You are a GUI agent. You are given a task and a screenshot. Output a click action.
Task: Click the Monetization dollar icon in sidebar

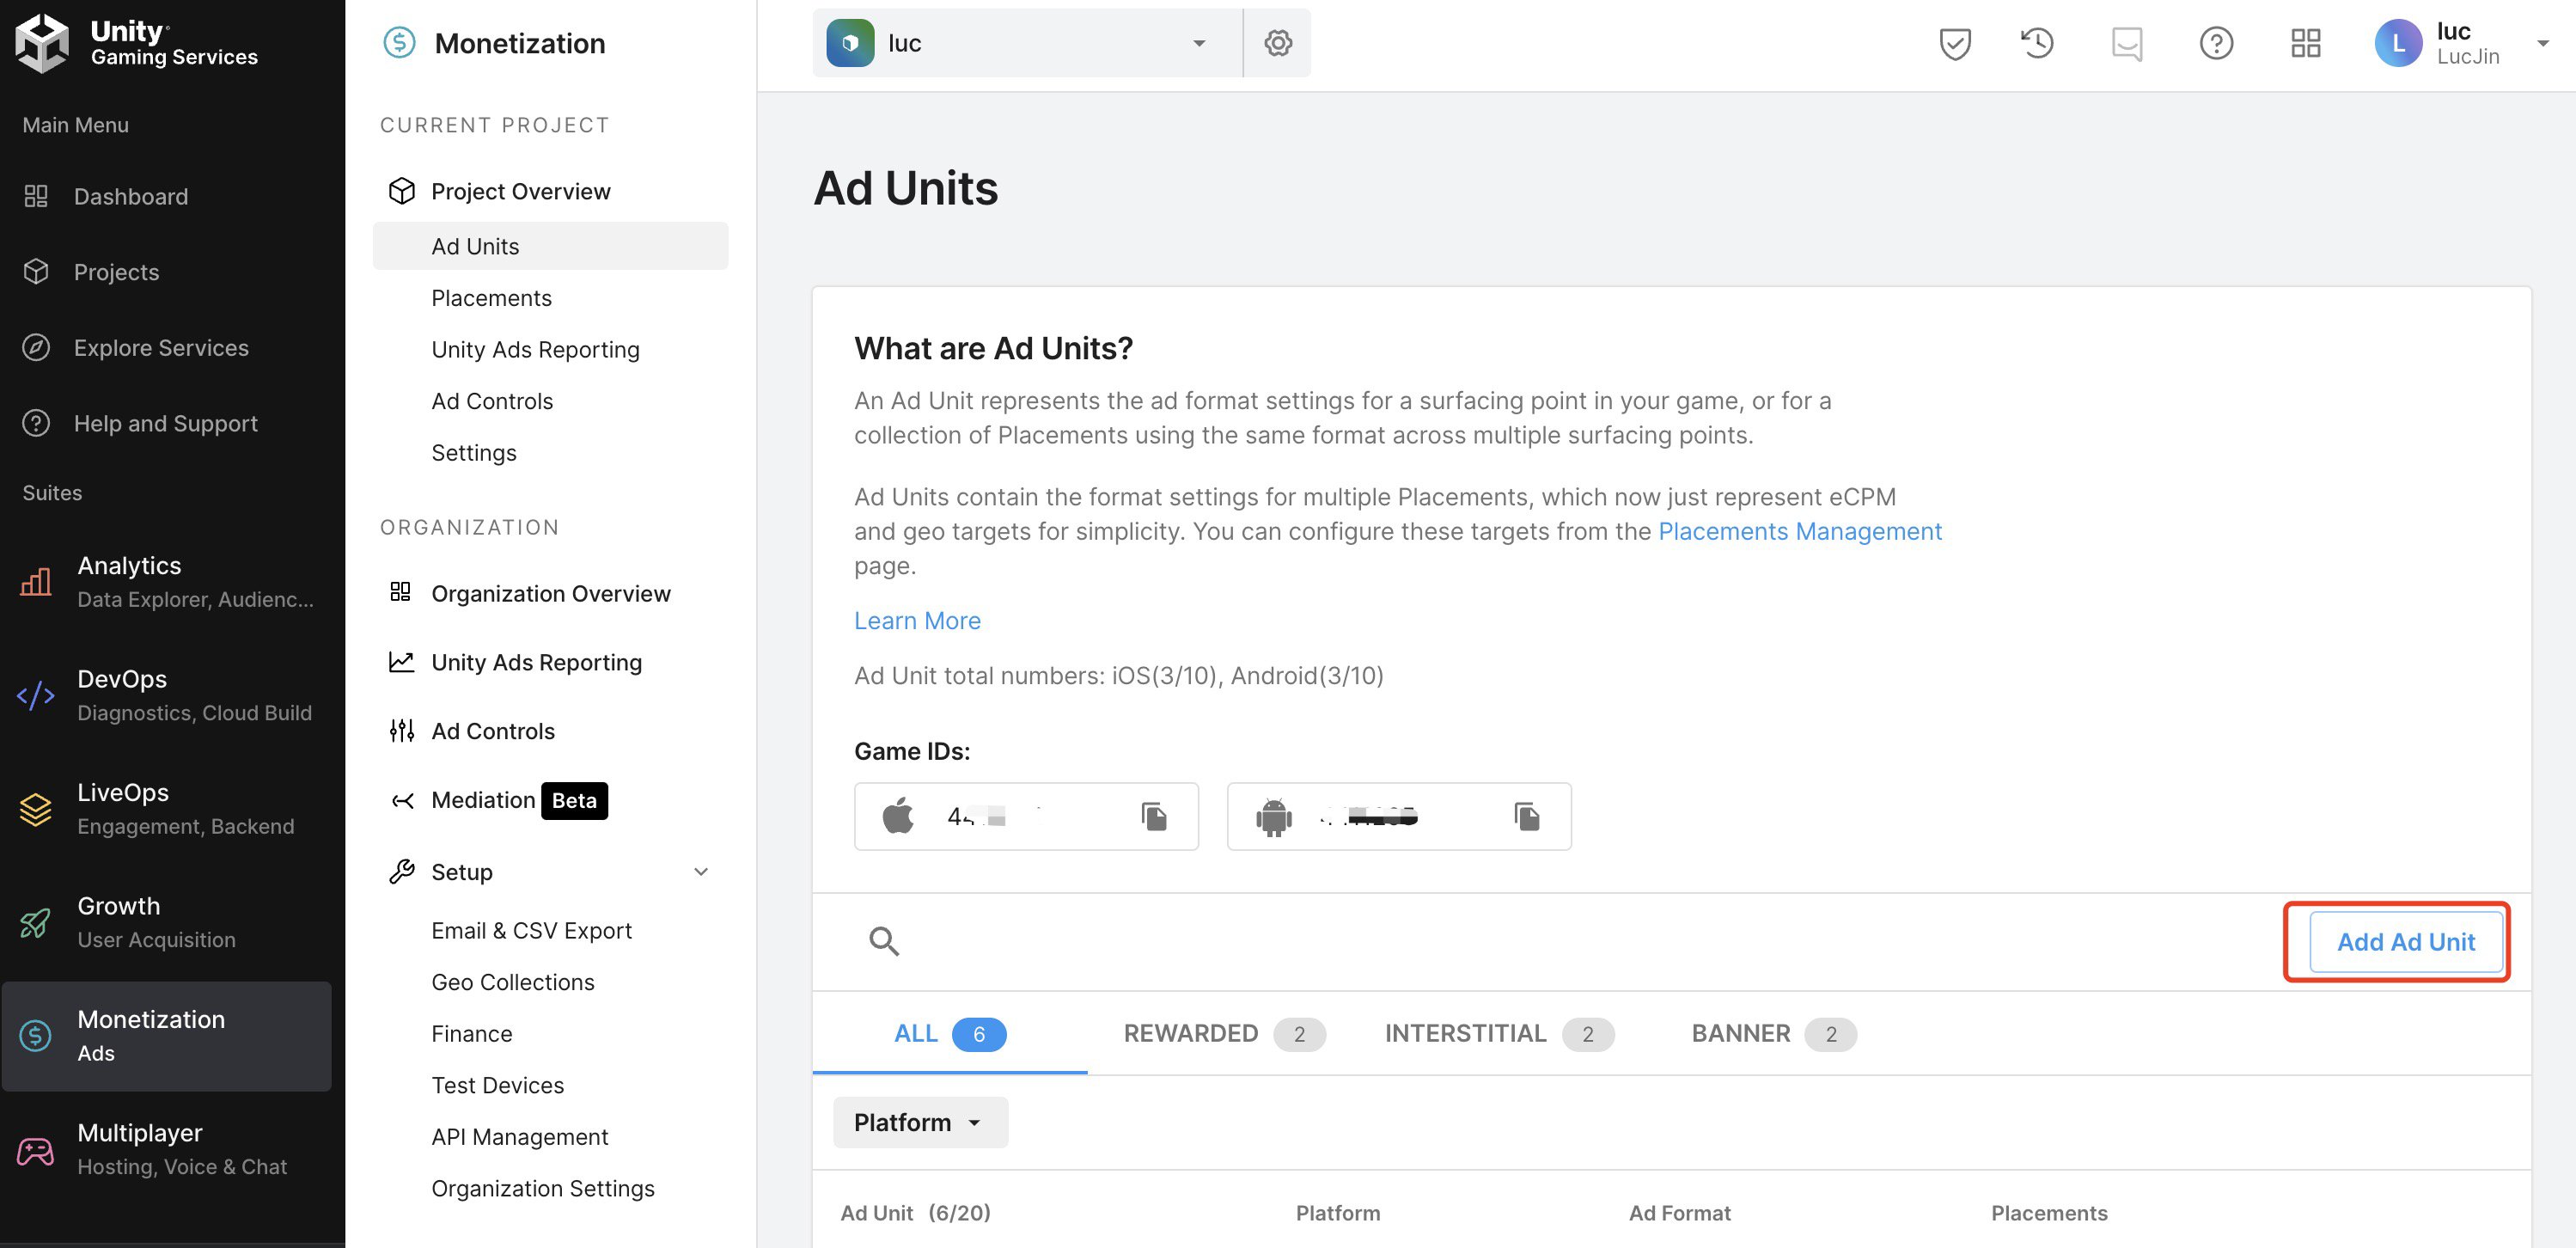click(36, 1035)
